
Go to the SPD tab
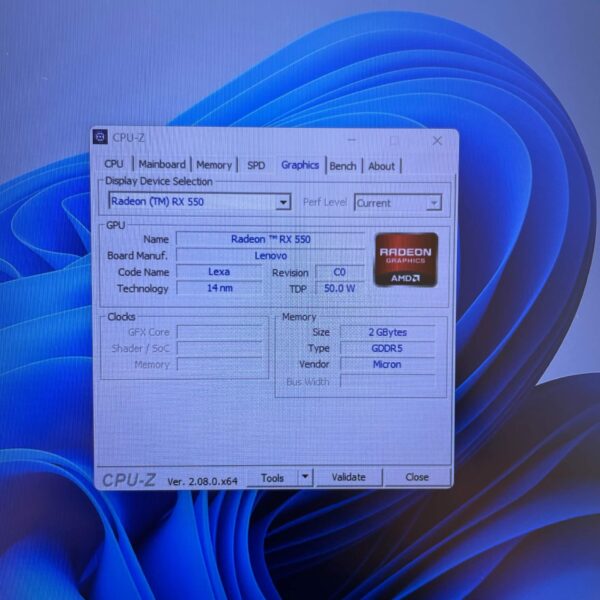256,165
